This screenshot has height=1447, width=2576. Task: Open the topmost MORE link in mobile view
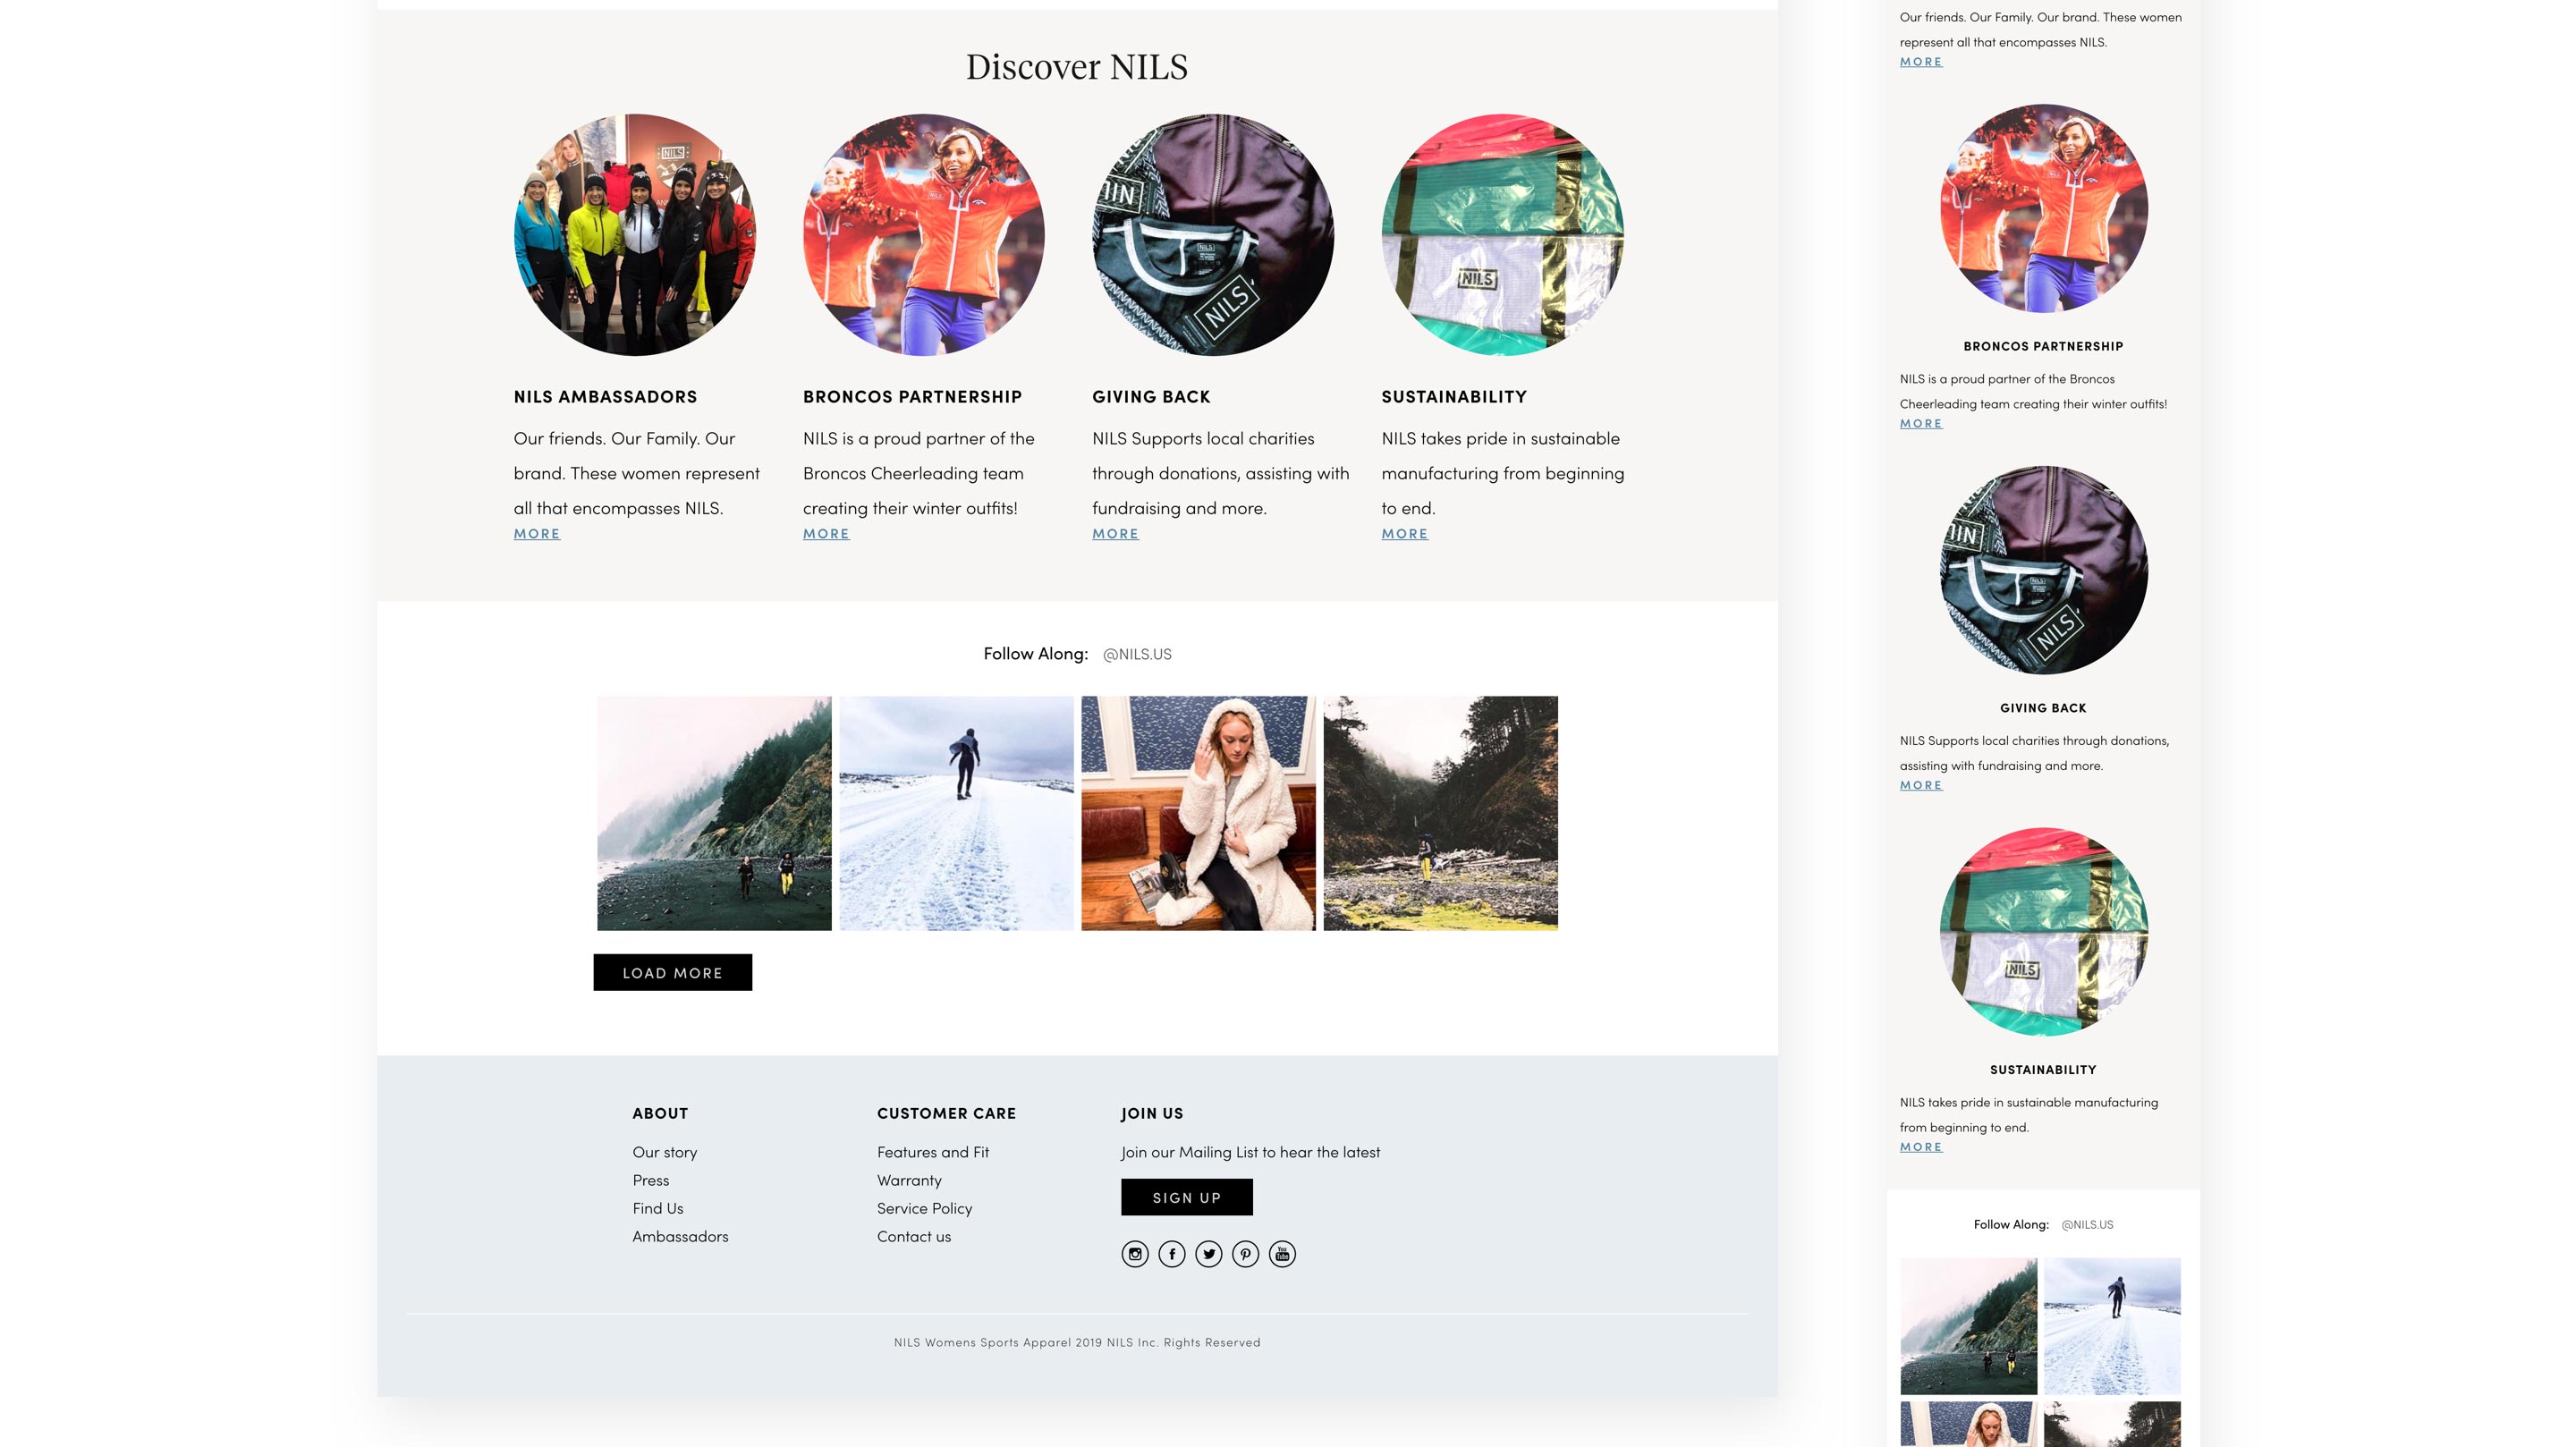tap(1920, 62)
